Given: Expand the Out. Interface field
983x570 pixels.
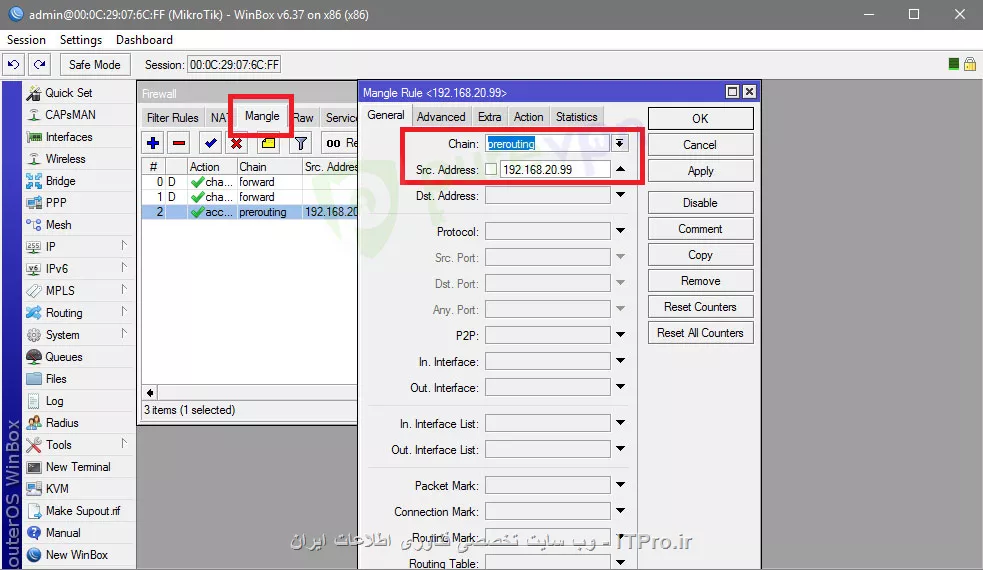Looking at the screenshot, I should (x=620, y=387).
